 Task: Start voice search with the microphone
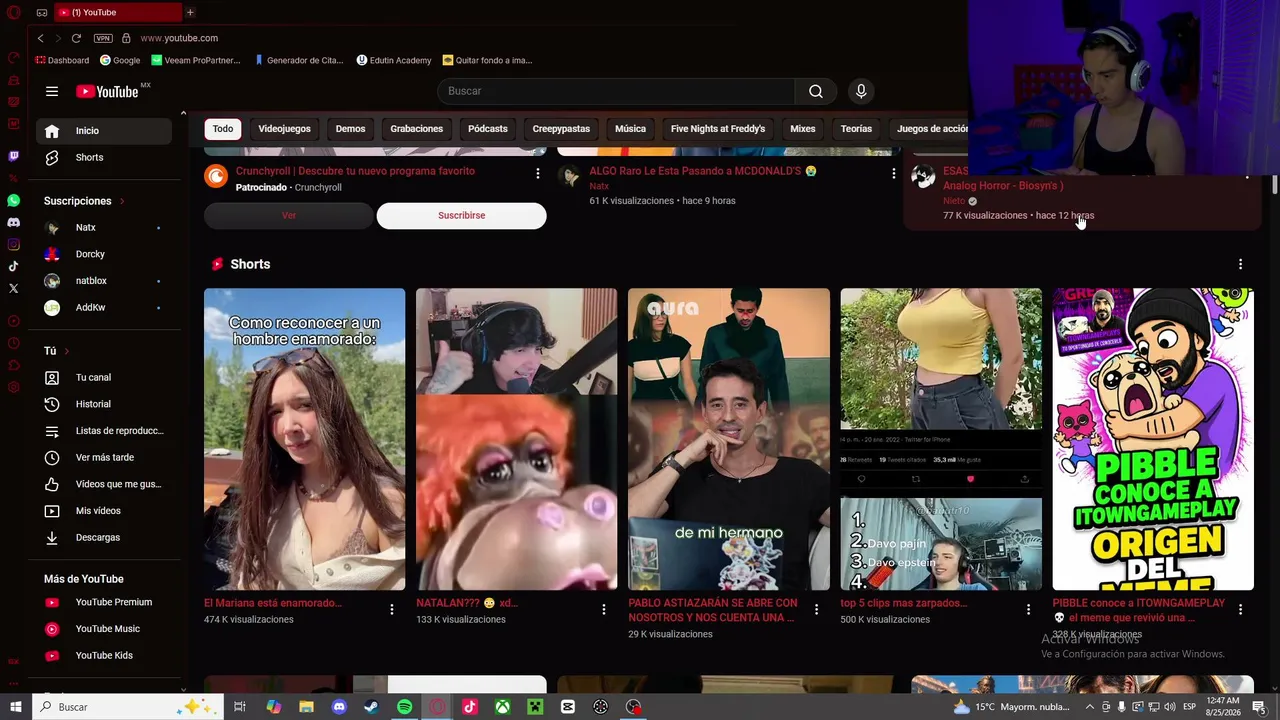[861, 91]
